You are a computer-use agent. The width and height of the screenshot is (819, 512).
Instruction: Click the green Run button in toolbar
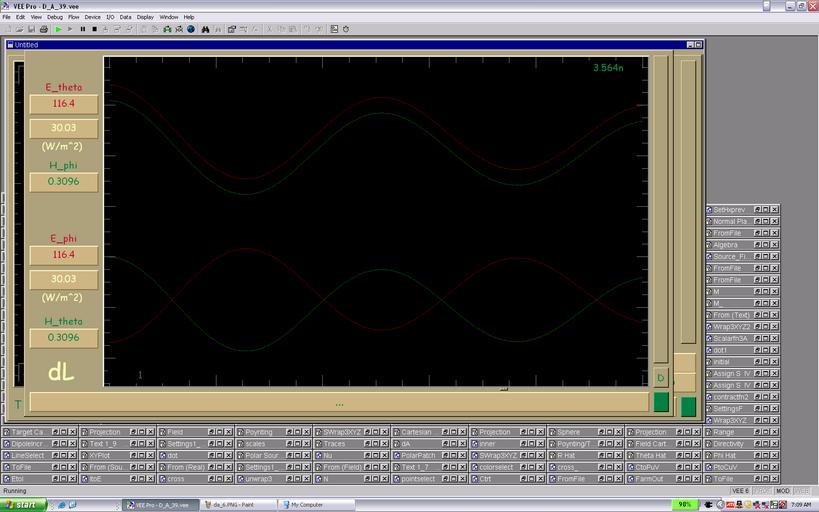[x=58, y=29]
